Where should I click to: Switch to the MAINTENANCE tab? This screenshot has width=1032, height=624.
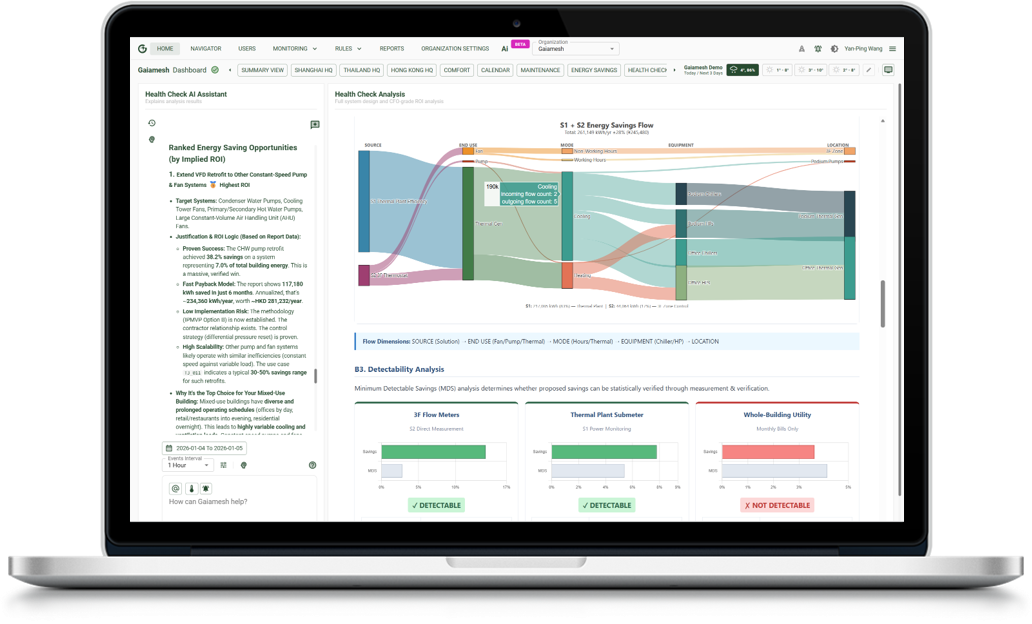[540, 70]
